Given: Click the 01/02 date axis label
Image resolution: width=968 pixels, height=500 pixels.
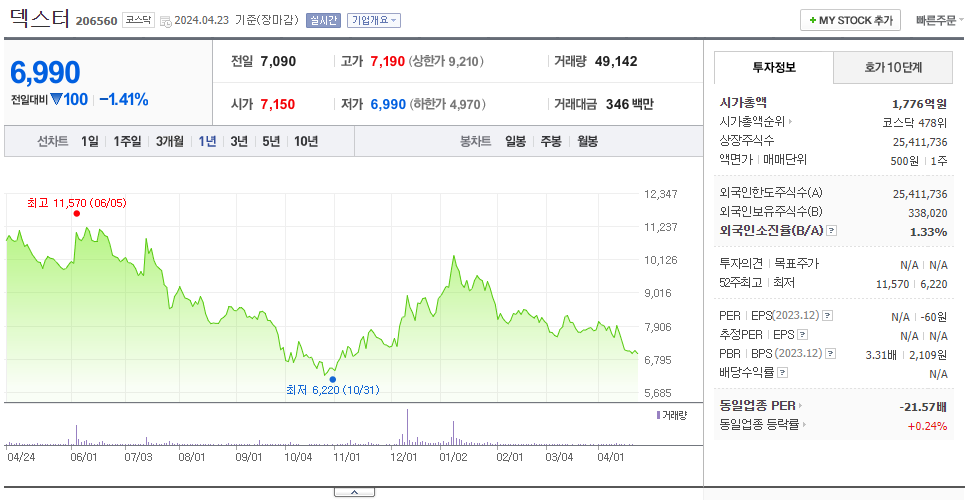Looking at the screenshot, I should click(x=453, y=457).
